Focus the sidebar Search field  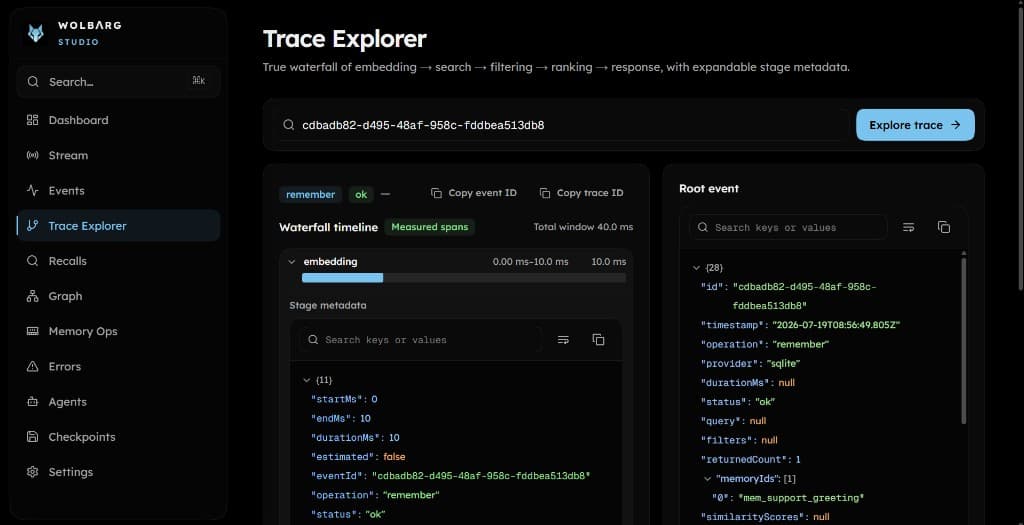pyautogui.click(x=118, y=82)
